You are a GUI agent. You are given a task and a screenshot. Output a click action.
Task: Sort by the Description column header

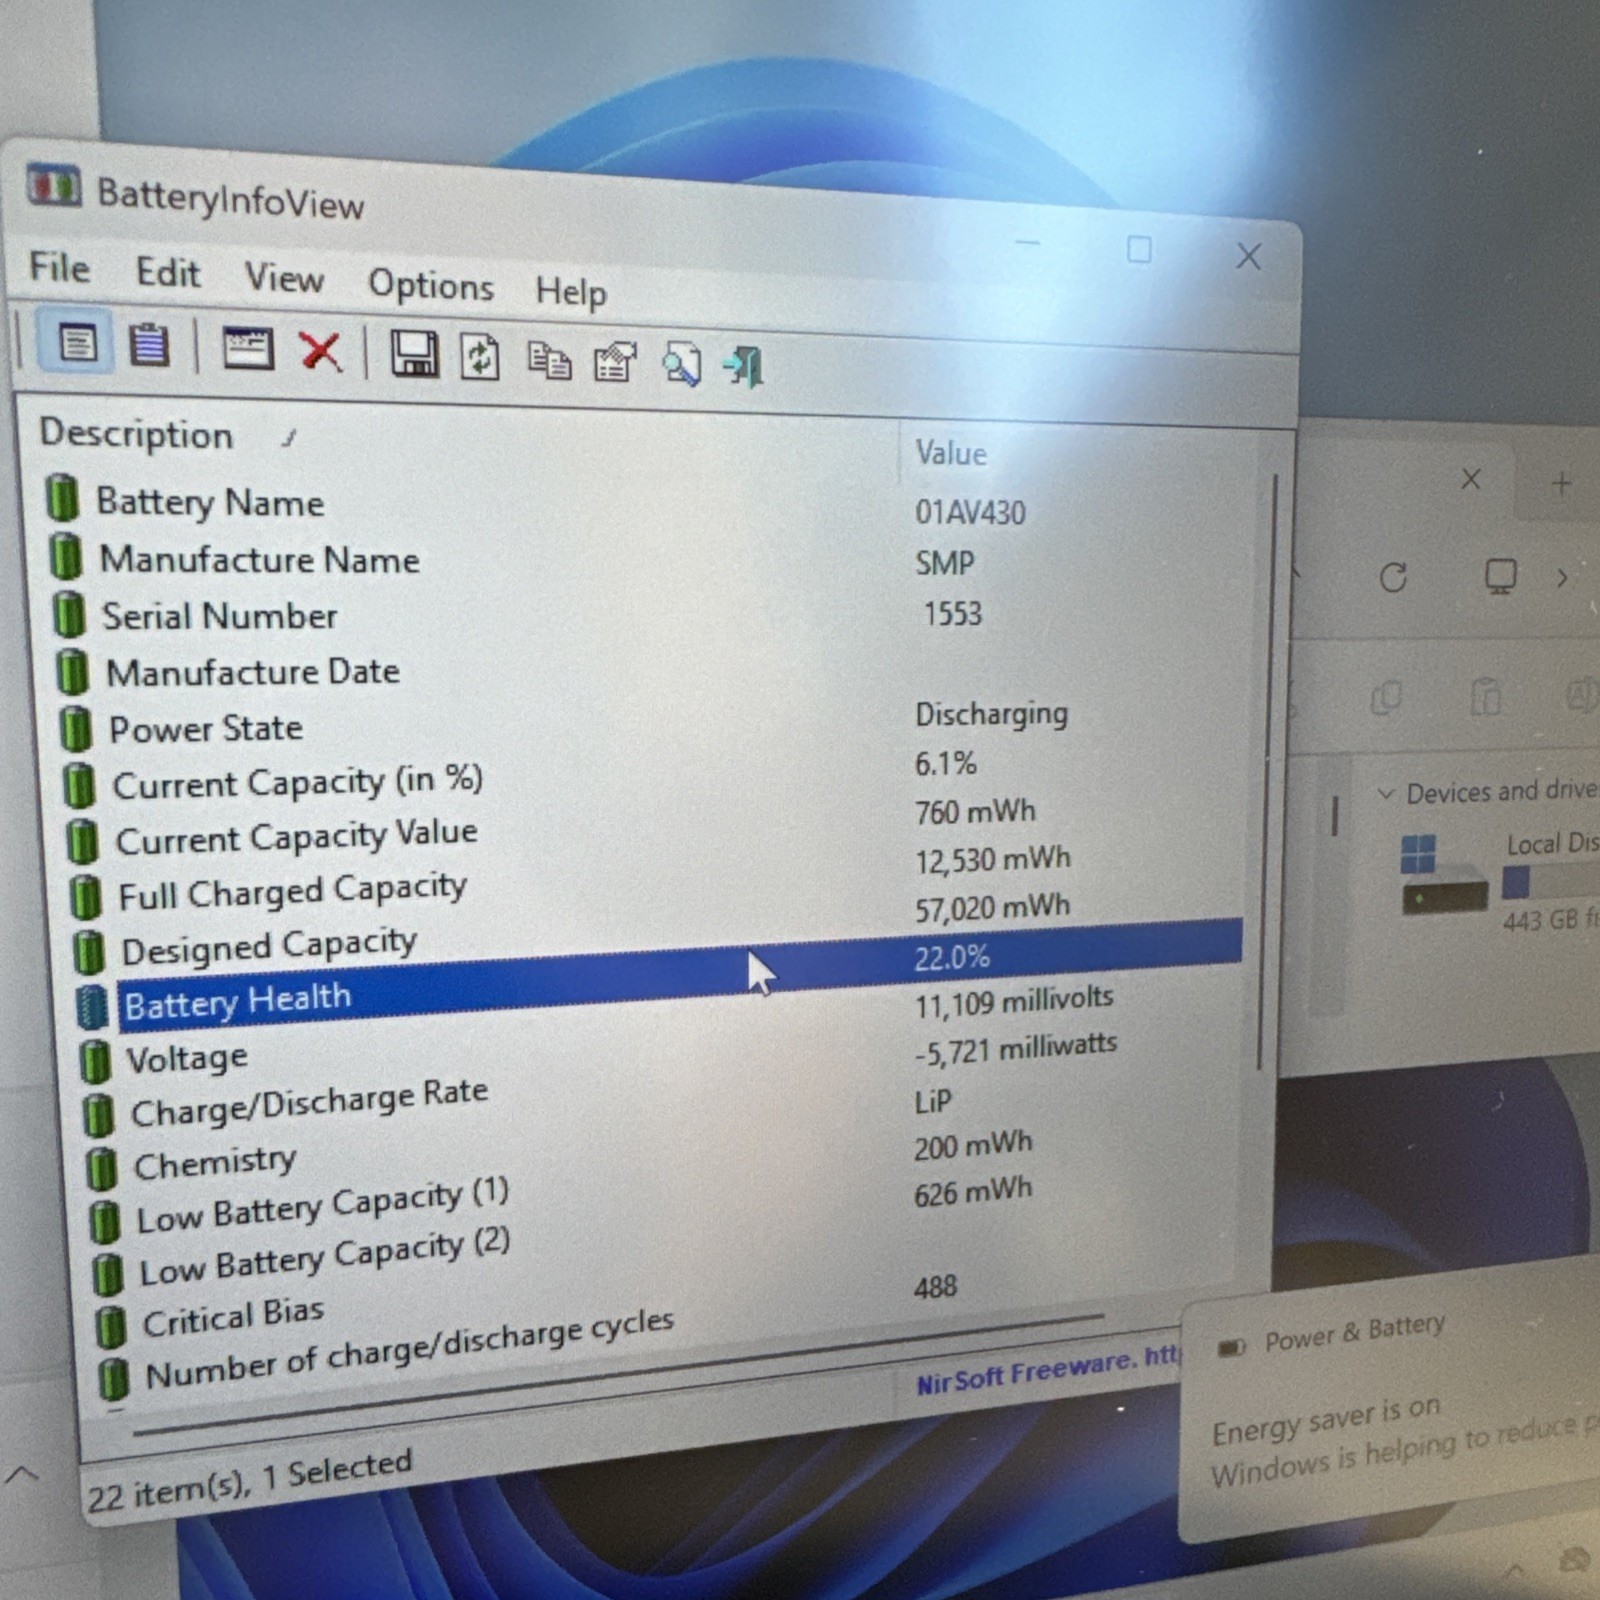pos(136,434)
